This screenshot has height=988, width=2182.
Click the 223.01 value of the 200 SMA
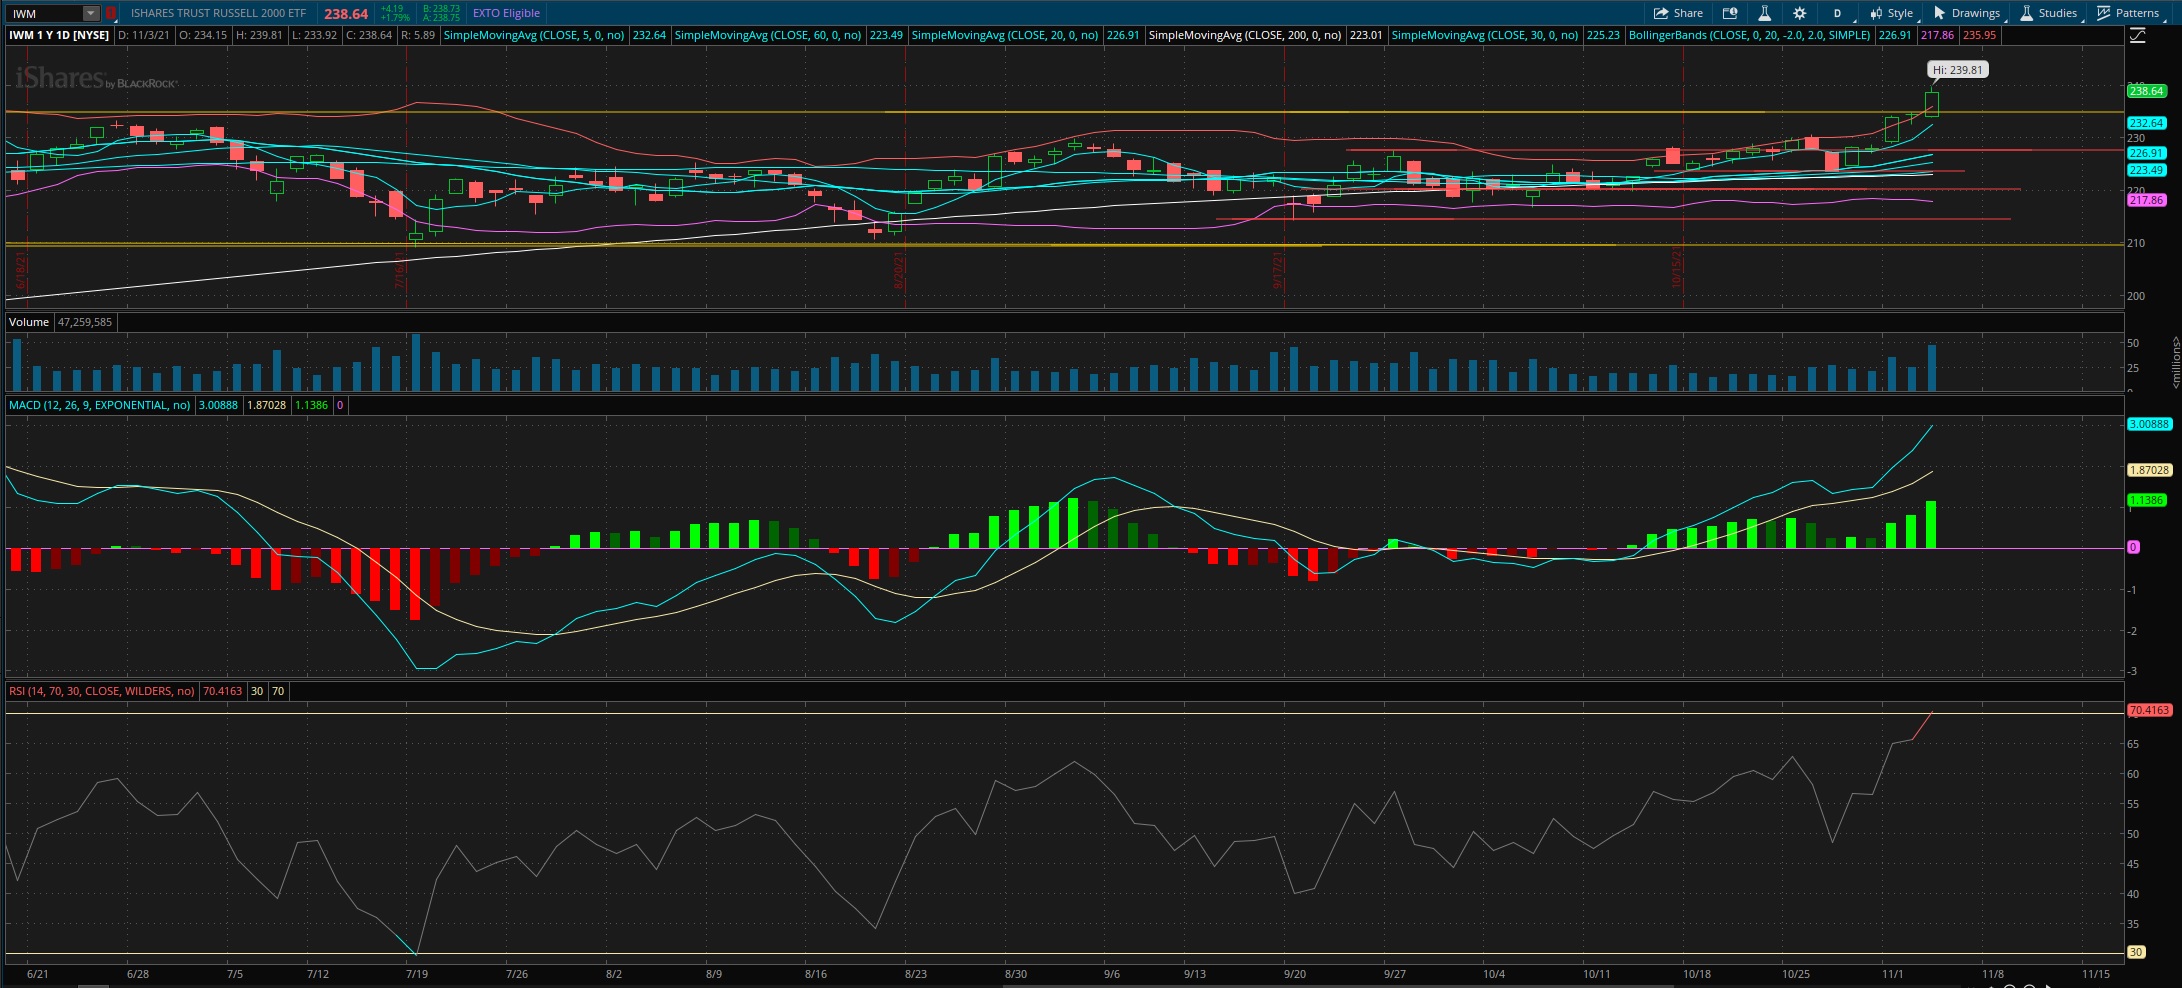1366,35
